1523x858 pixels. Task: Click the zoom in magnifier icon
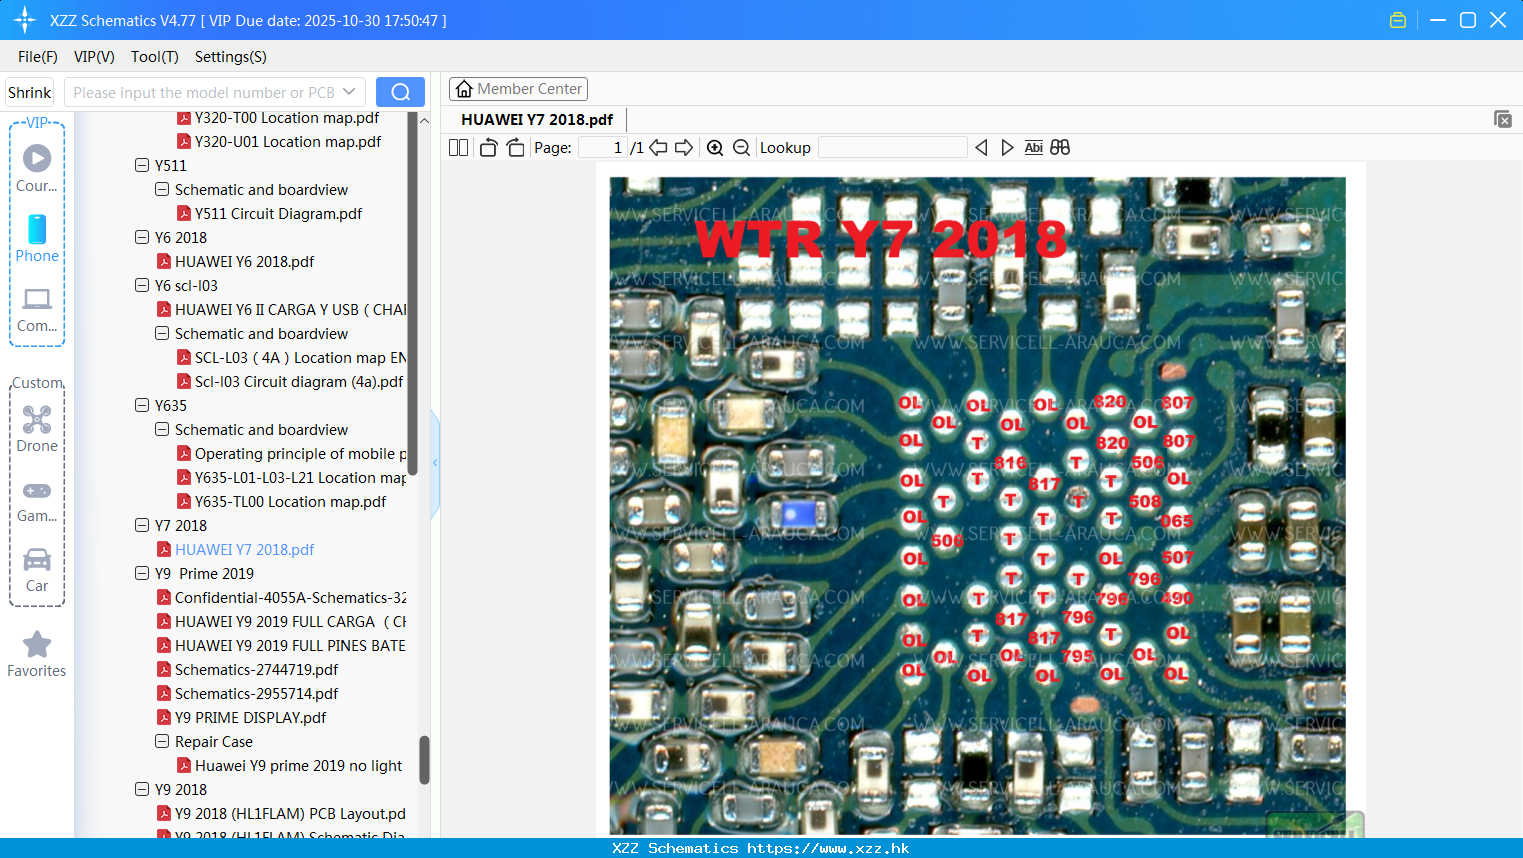coord(715,148)
